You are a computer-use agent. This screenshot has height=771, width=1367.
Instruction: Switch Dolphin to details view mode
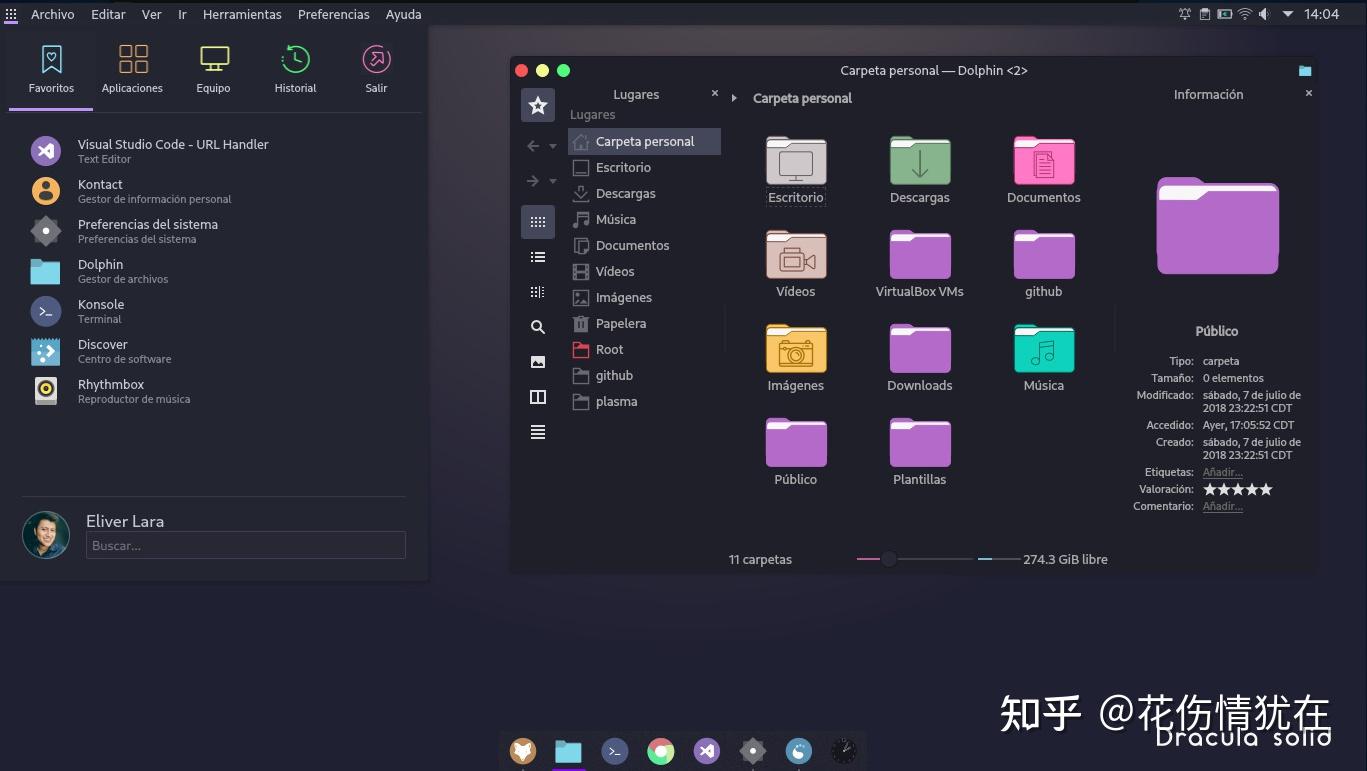pyautogui.click(x=538, y=257)
